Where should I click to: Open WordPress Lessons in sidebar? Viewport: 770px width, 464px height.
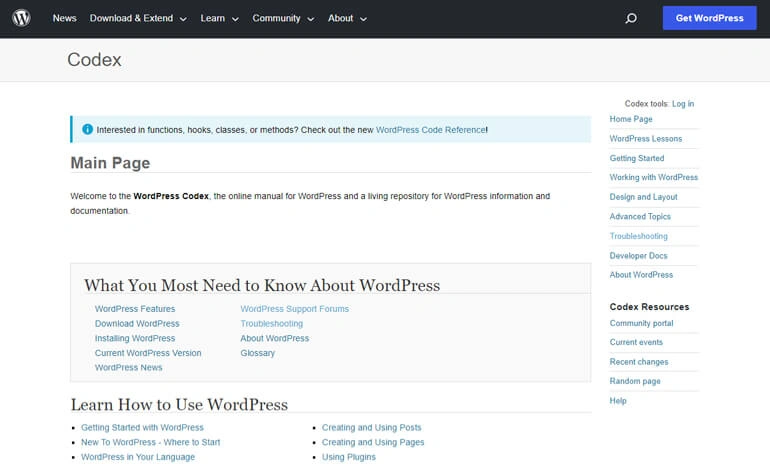tap(645, 138)
